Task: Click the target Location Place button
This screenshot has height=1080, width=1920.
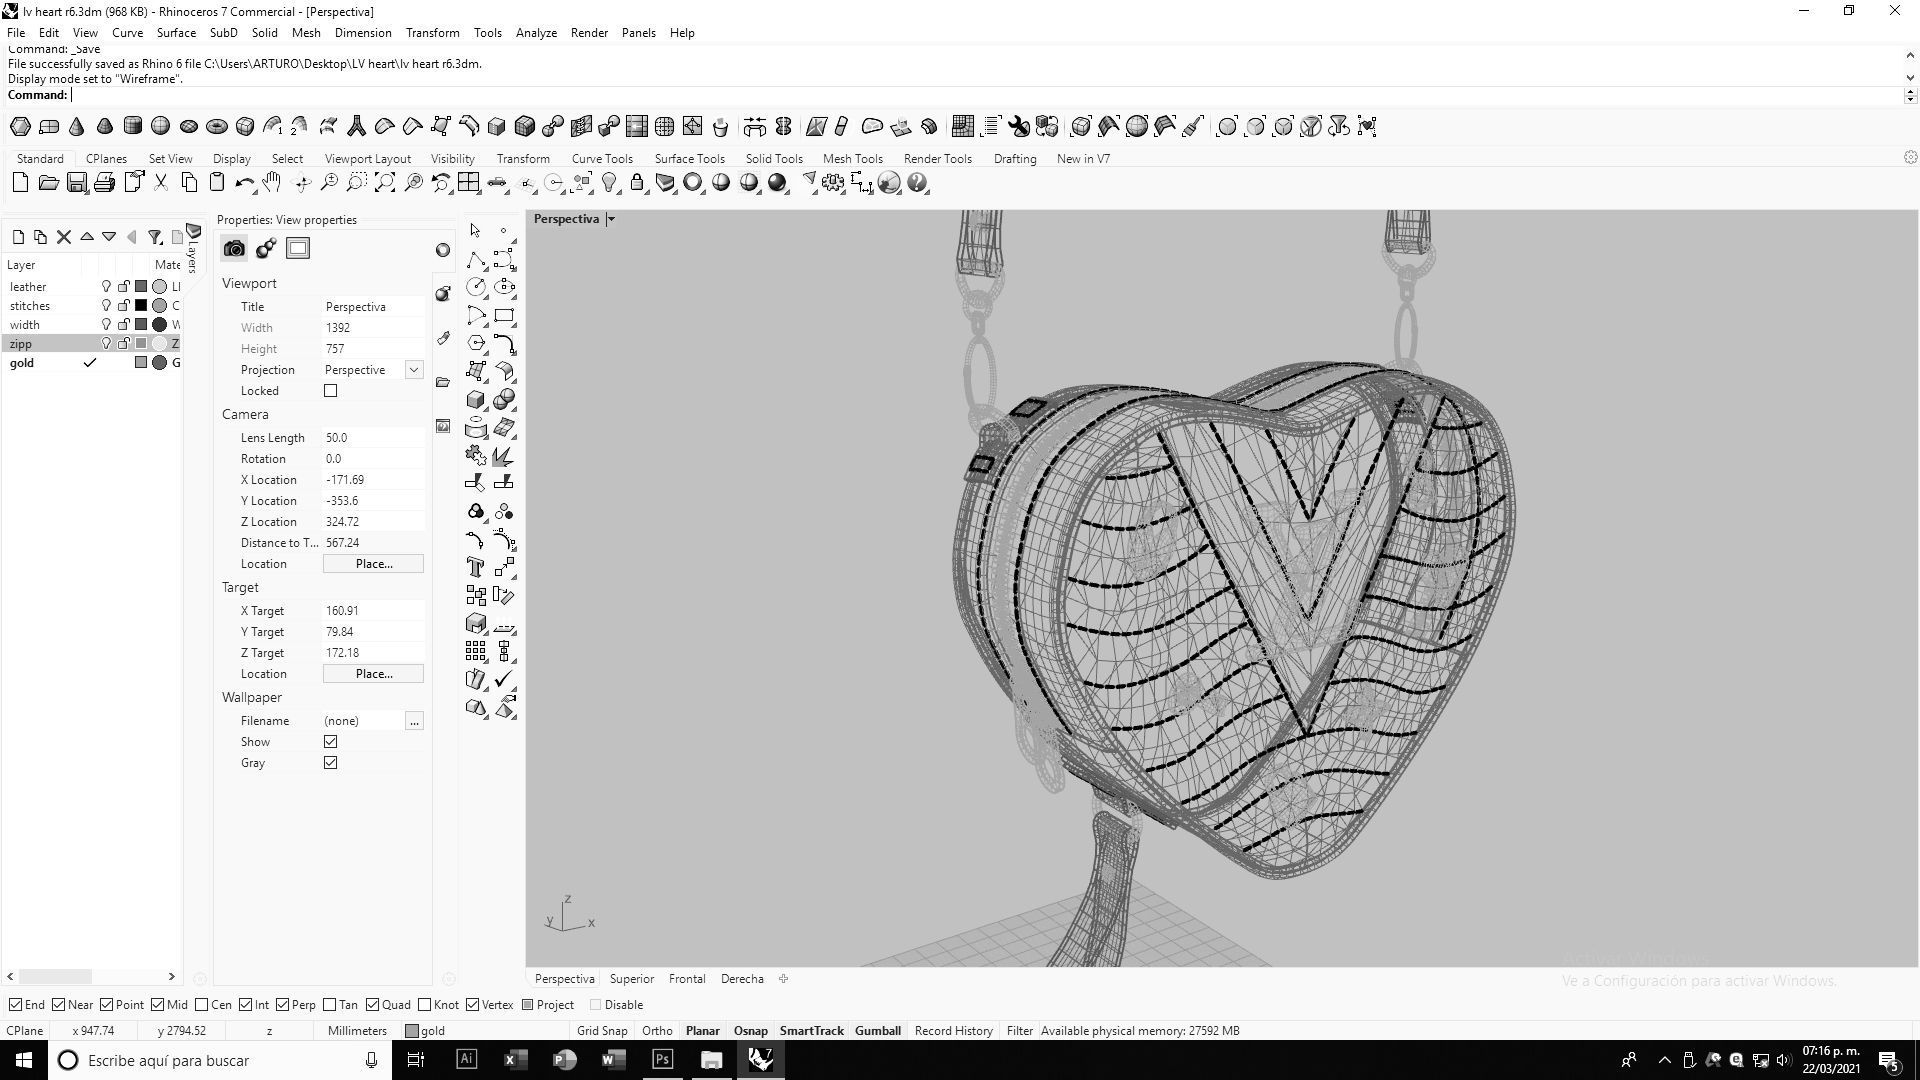Action: click(373, 674)
